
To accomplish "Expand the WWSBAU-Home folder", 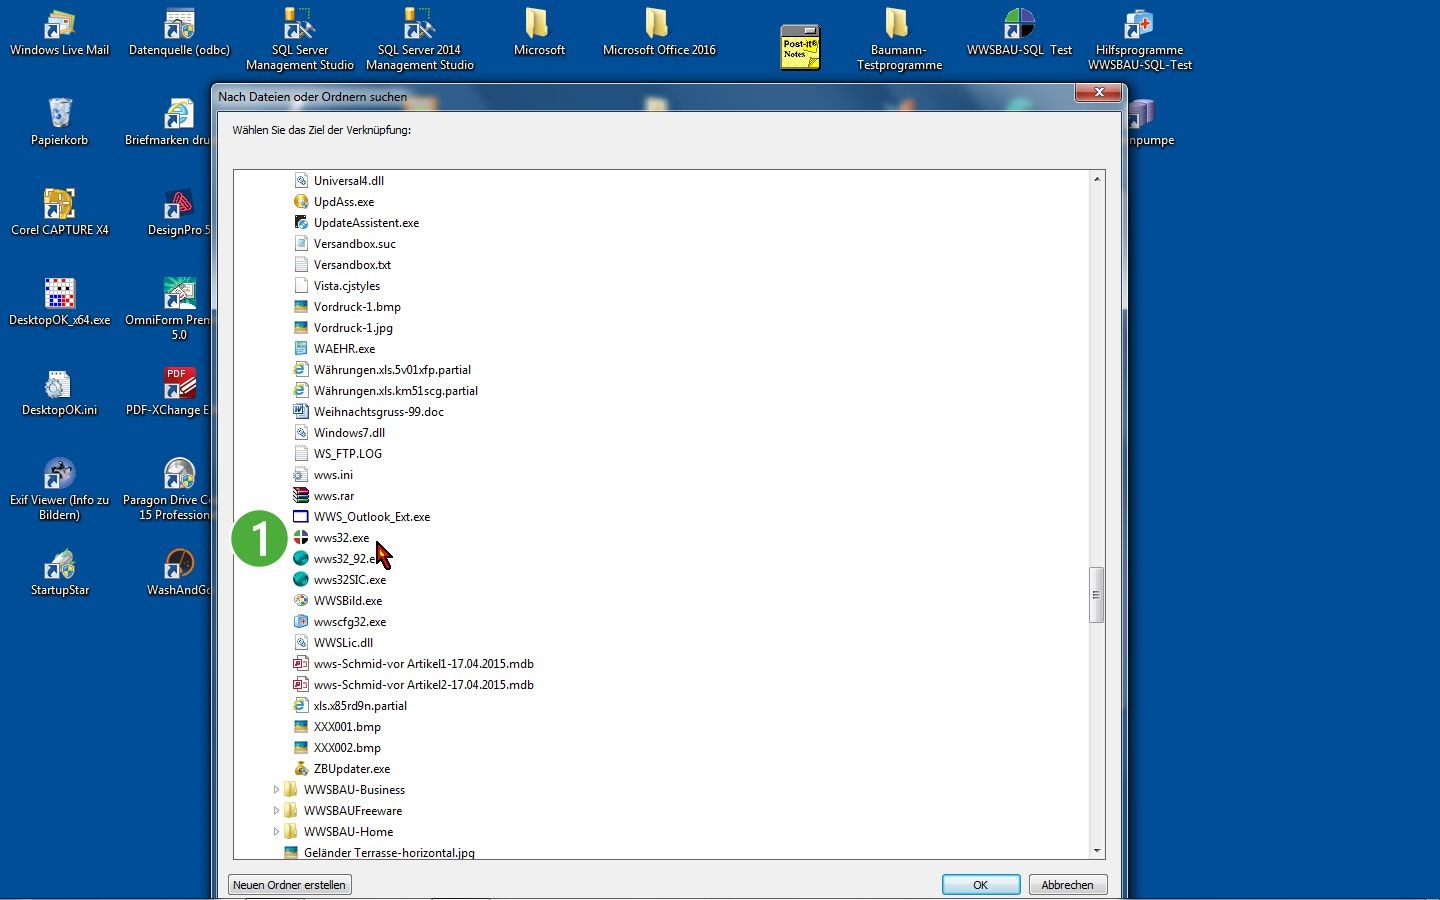I will click(276, 832).
